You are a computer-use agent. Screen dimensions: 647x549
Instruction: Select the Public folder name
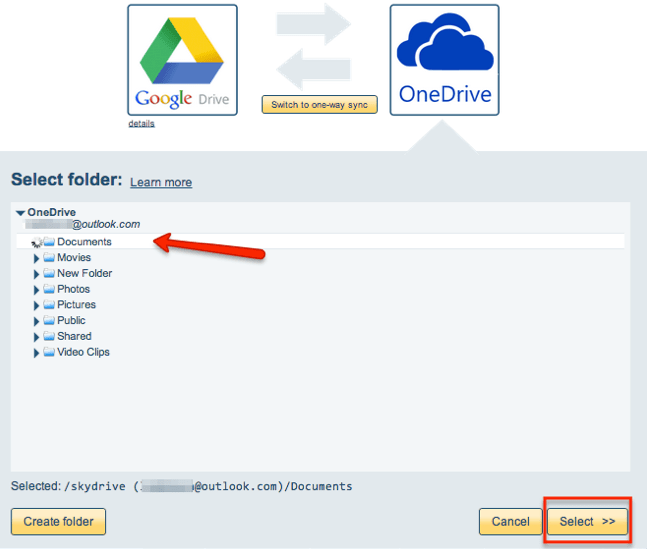click(71, 320)
